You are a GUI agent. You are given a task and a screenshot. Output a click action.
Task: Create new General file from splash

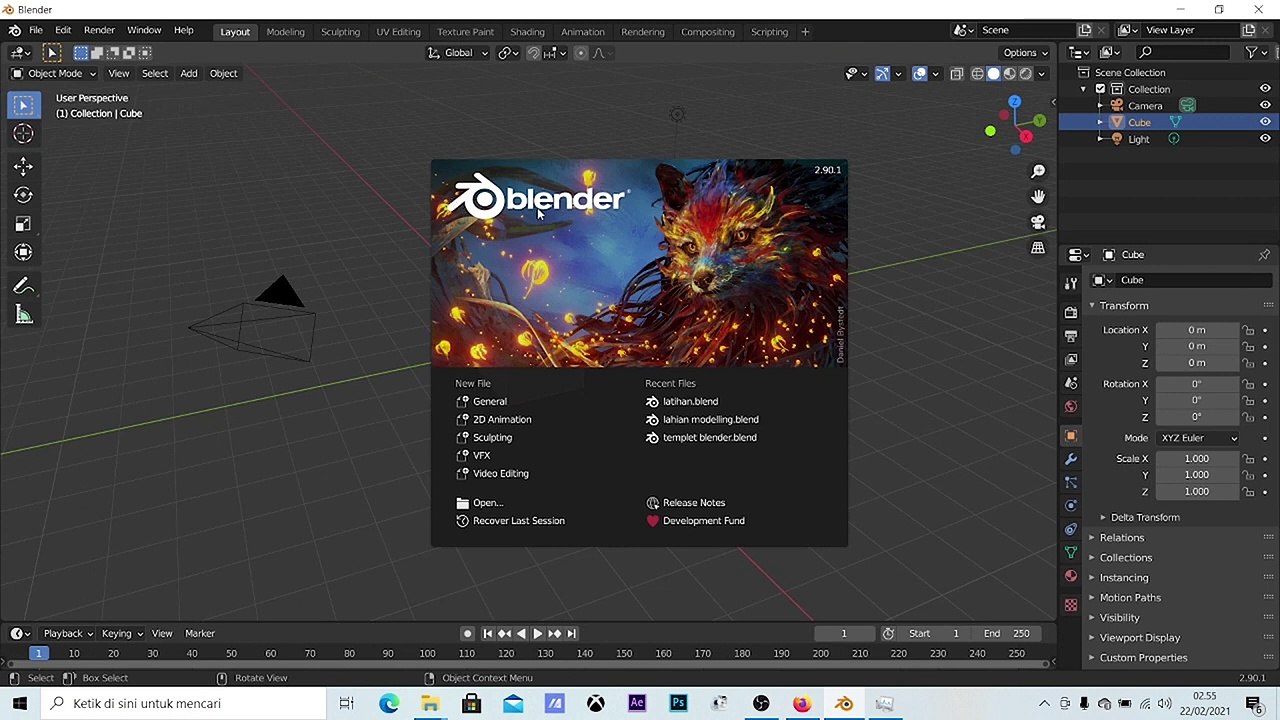[x=489, y=401]
